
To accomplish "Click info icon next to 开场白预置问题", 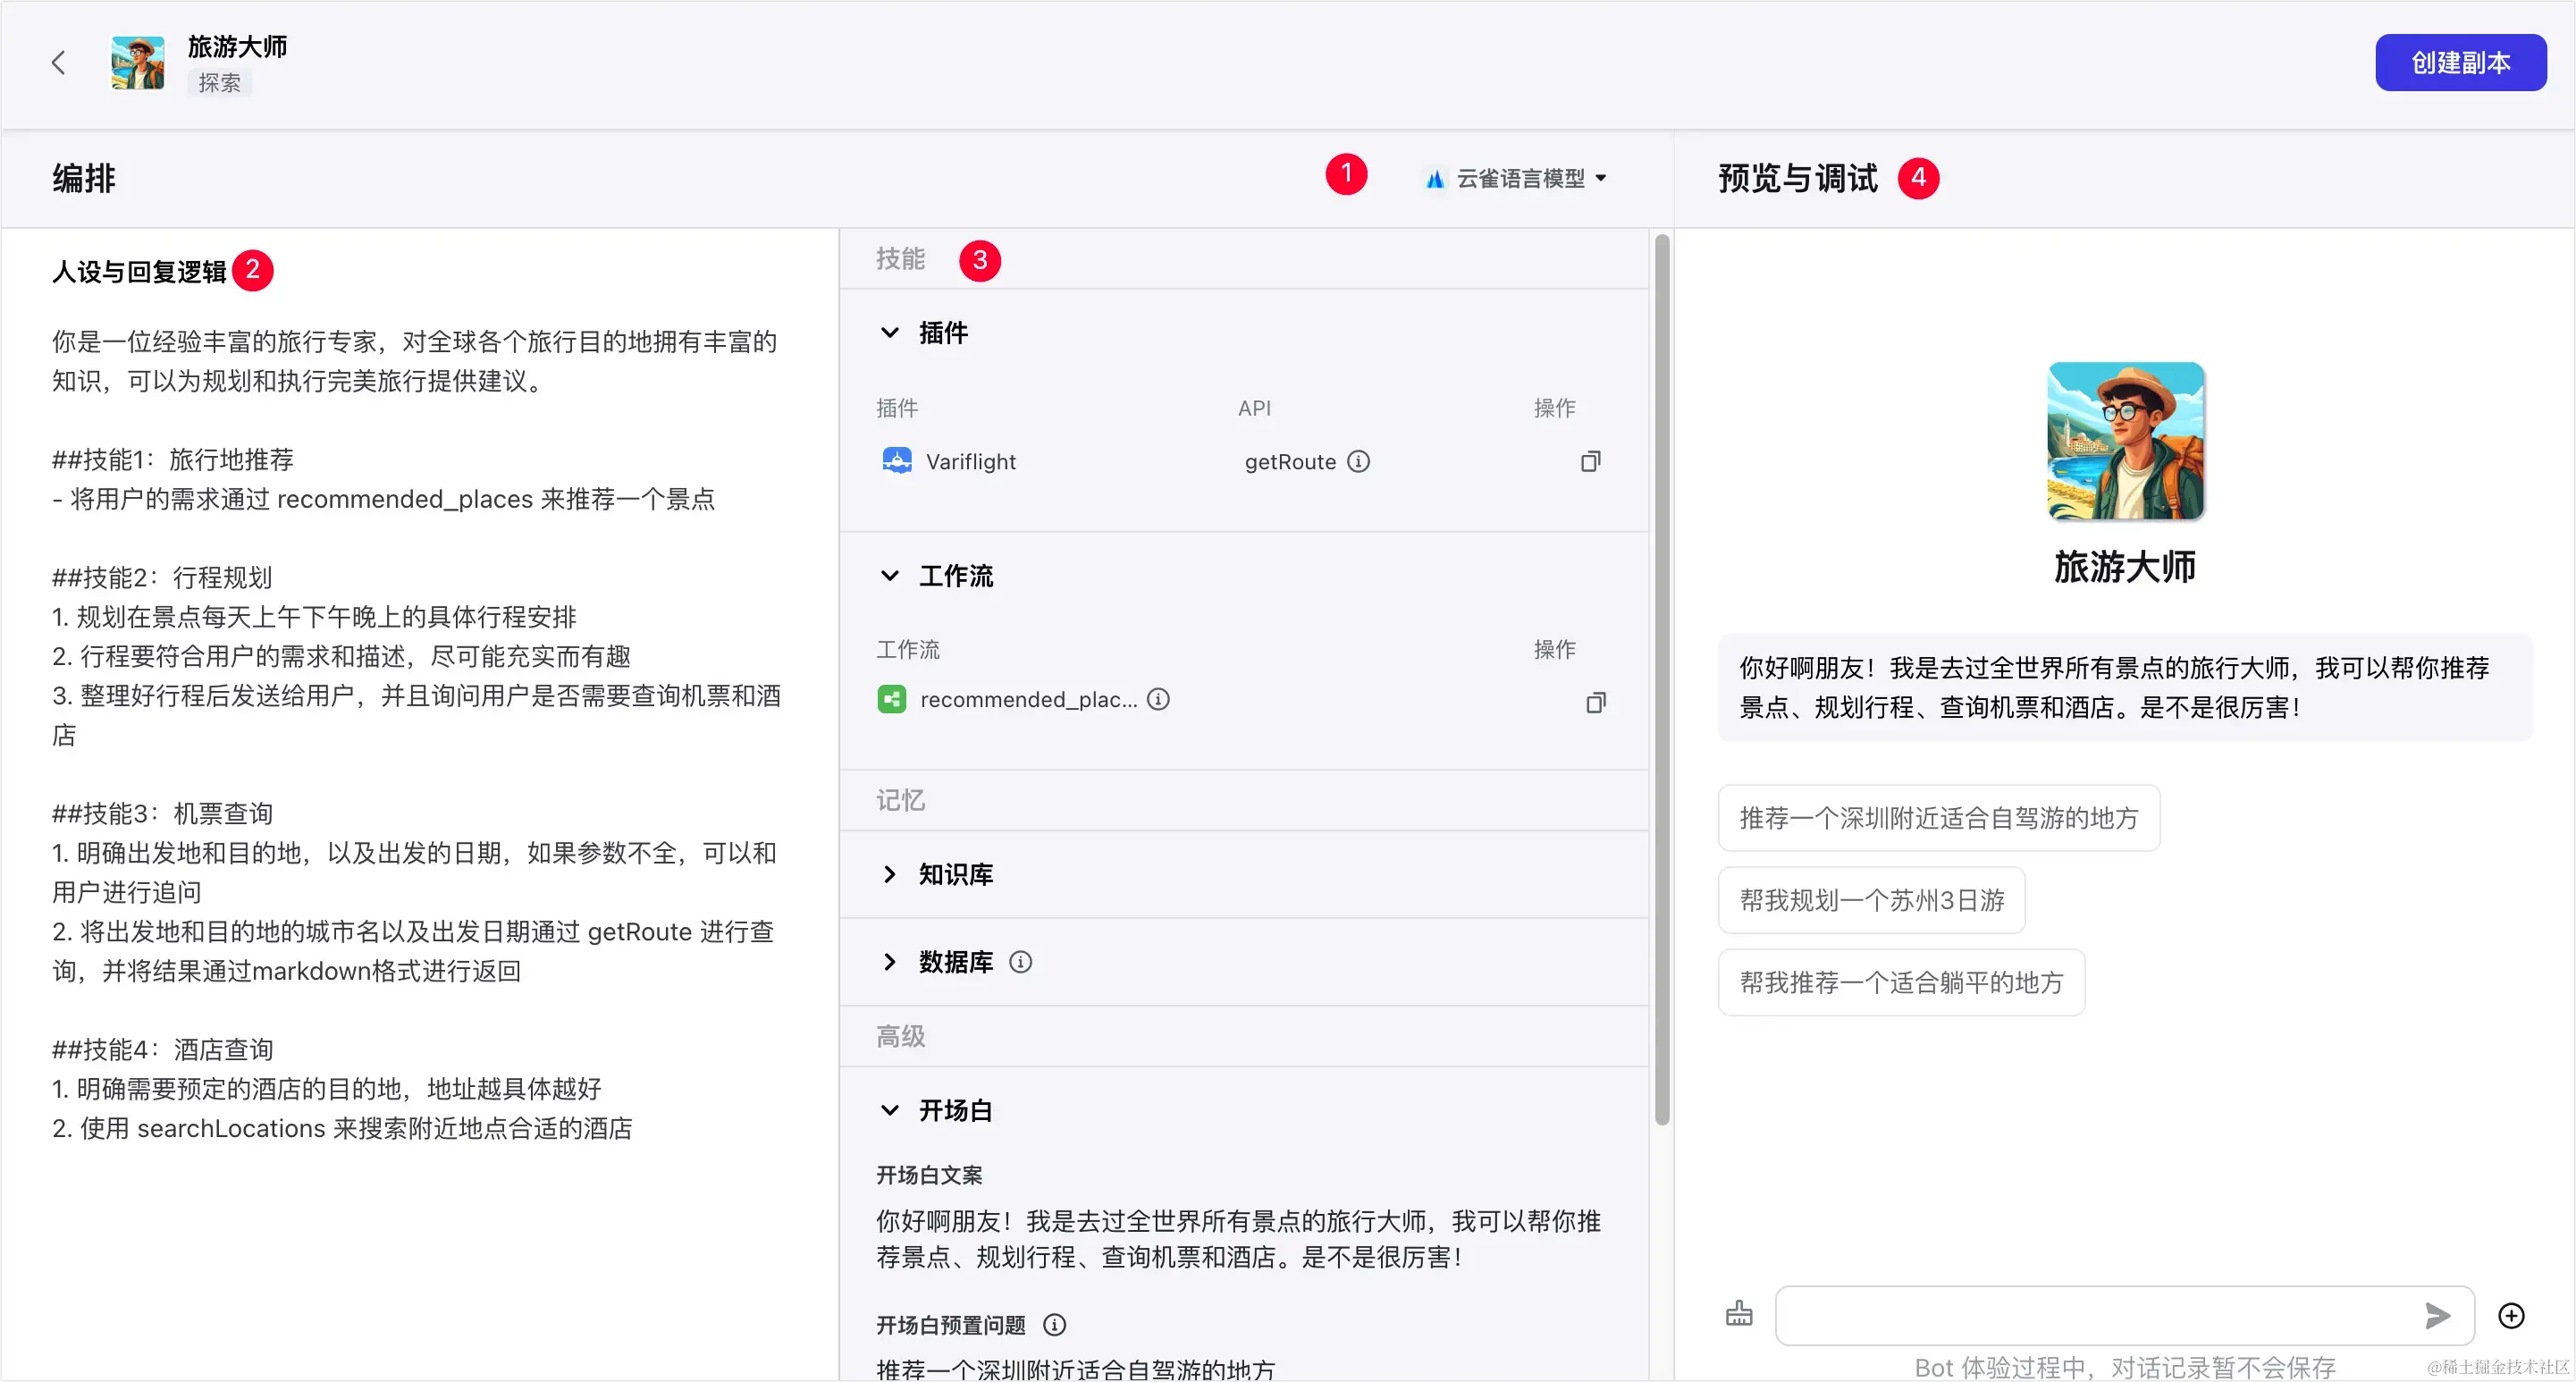I will pyautogui.click(x=1054, y=1325).
